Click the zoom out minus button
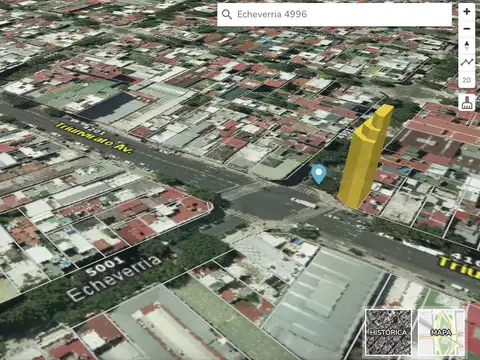Image resolution: width=480 pixels, height=360 pixels. click(467, 29)
